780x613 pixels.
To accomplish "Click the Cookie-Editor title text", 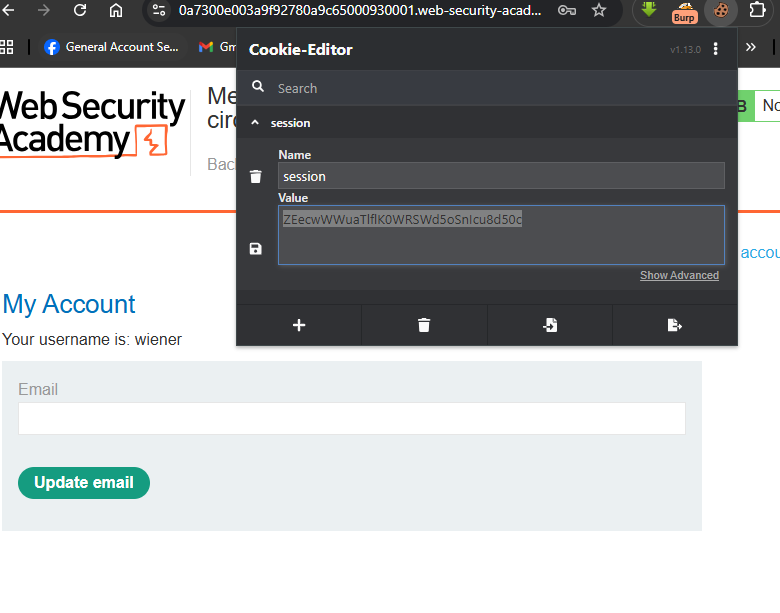I will click(300, 50).
